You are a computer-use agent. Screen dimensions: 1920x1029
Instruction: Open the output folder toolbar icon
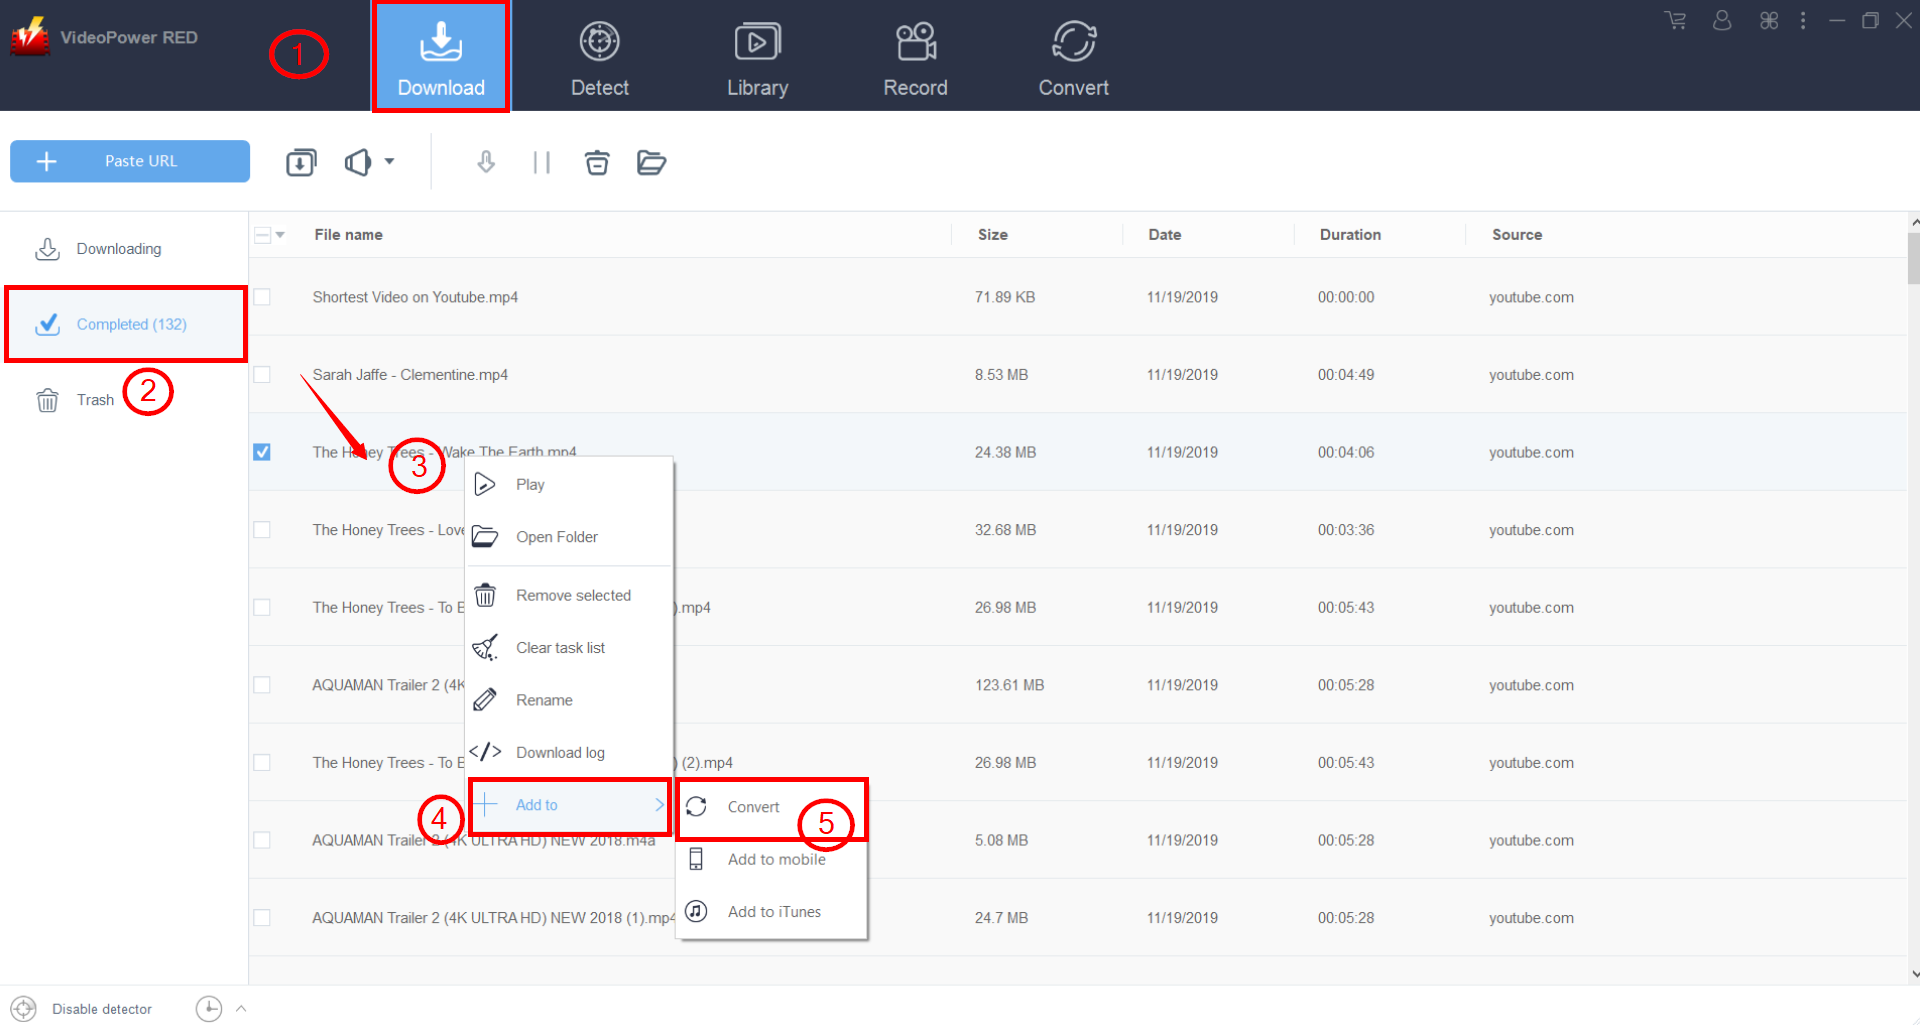[x=651, y=162]
